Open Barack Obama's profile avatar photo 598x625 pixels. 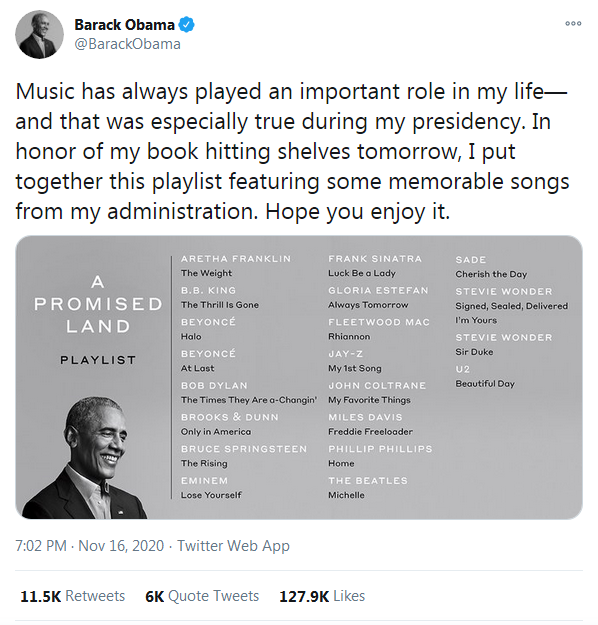[x=39, y=35]
